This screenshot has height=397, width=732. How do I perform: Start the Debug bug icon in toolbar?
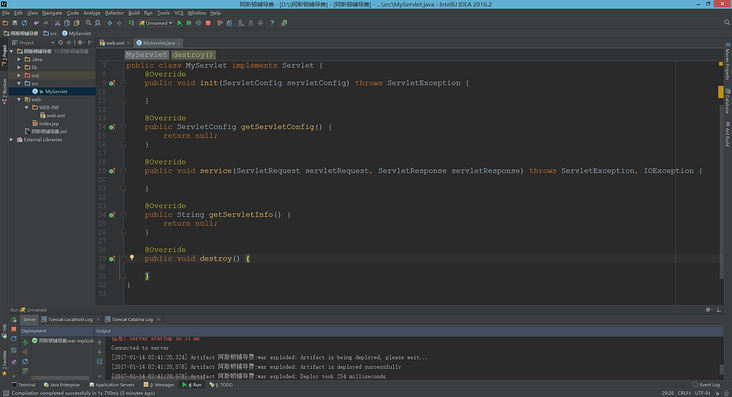click(189, 23)
